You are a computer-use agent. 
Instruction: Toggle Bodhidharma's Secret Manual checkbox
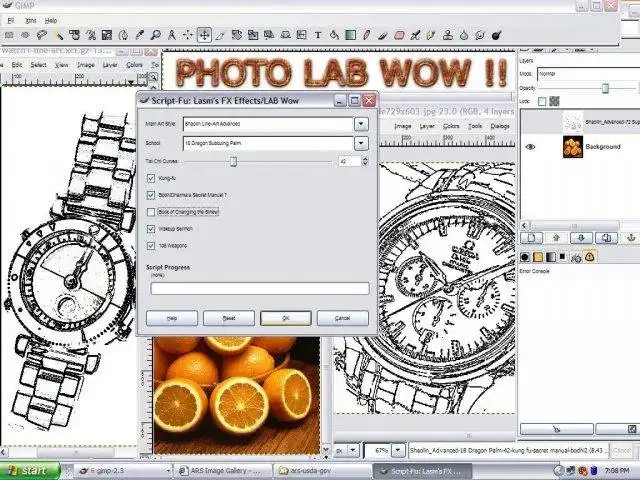pos(151,195)
